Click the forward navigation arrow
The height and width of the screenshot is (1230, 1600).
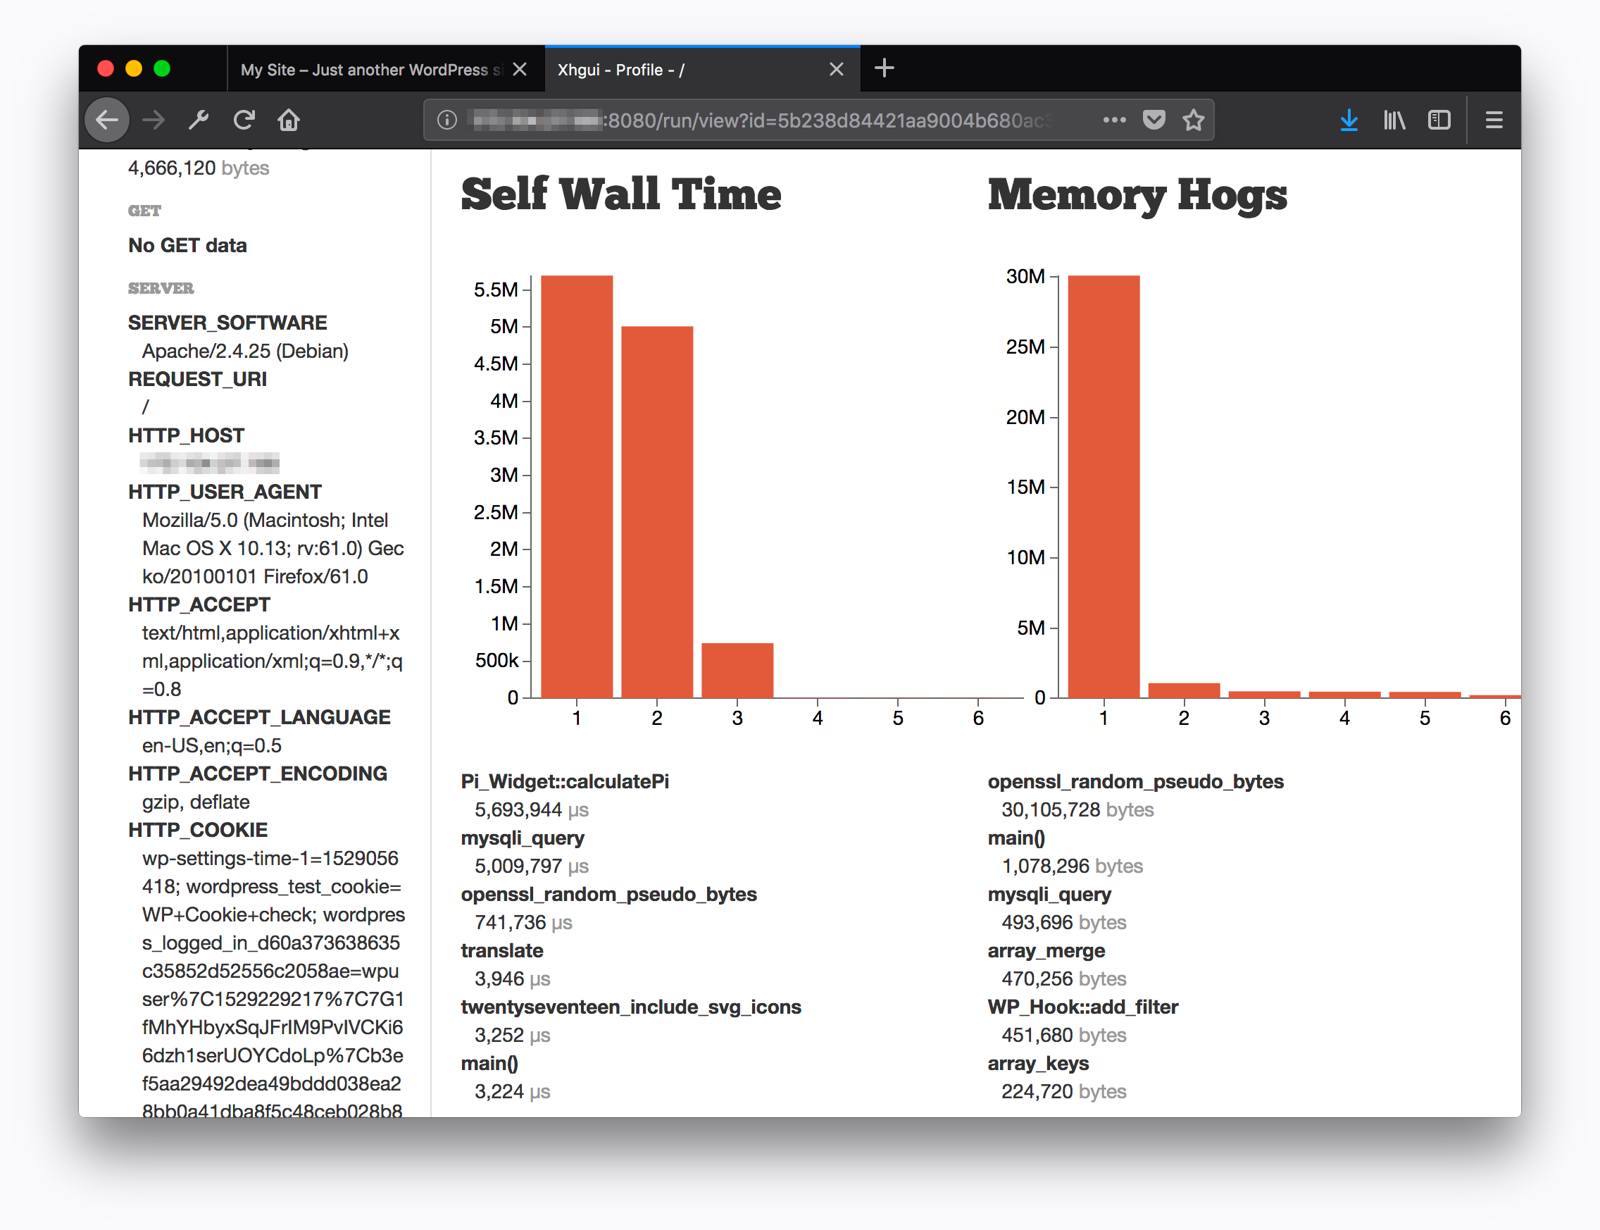click(x=153, y=120)
